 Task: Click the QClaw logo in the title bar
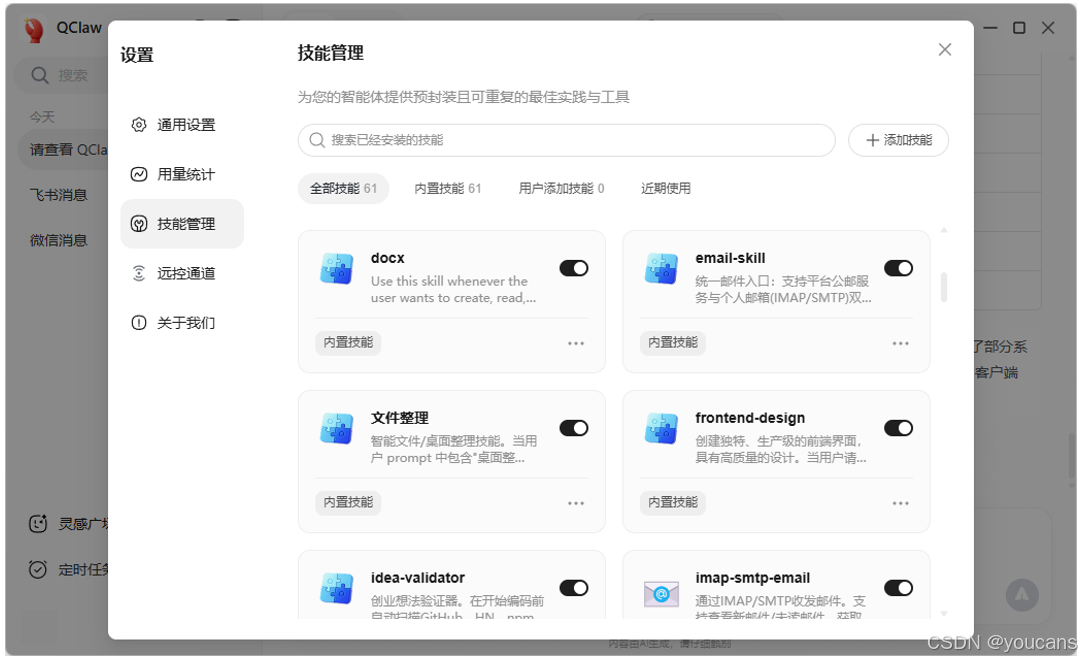34,28
